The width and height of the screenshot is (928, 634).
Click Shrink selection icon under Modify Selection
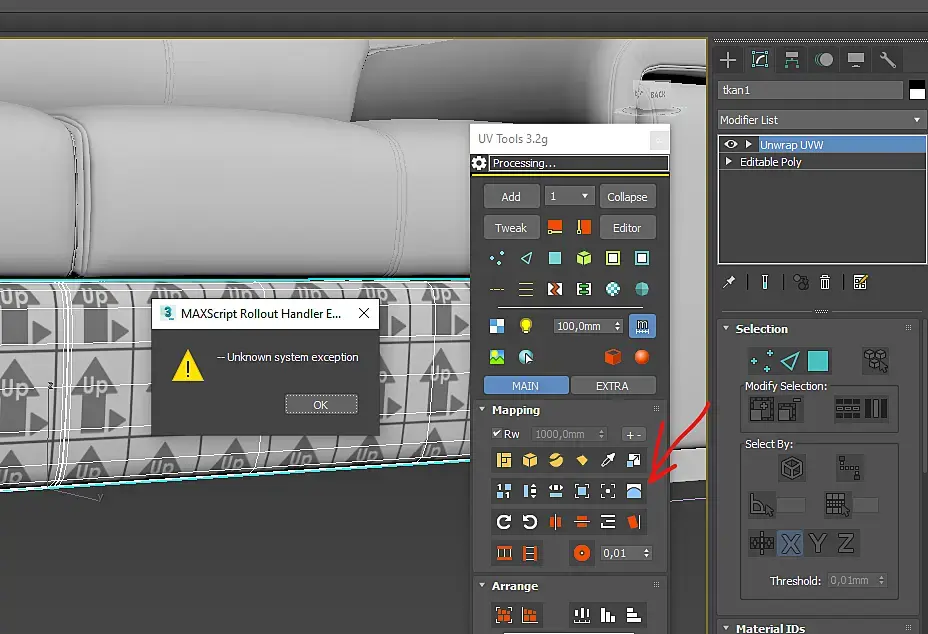[790, 409]
